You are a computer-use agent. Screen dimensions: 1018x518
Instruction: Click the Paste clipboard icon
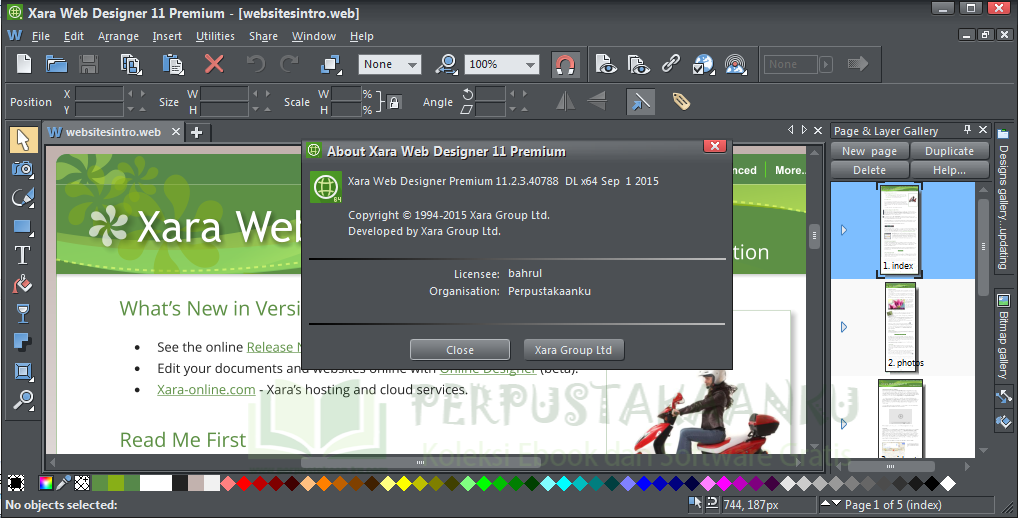click(x=173, y=64)
